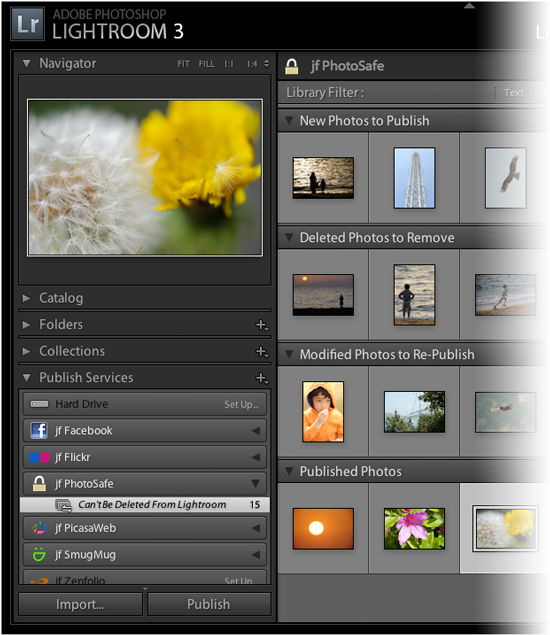Click the jf PhotoSafe padlock icon in services list
The width and height of the screenshot is (550, 635).
point(39,484)
